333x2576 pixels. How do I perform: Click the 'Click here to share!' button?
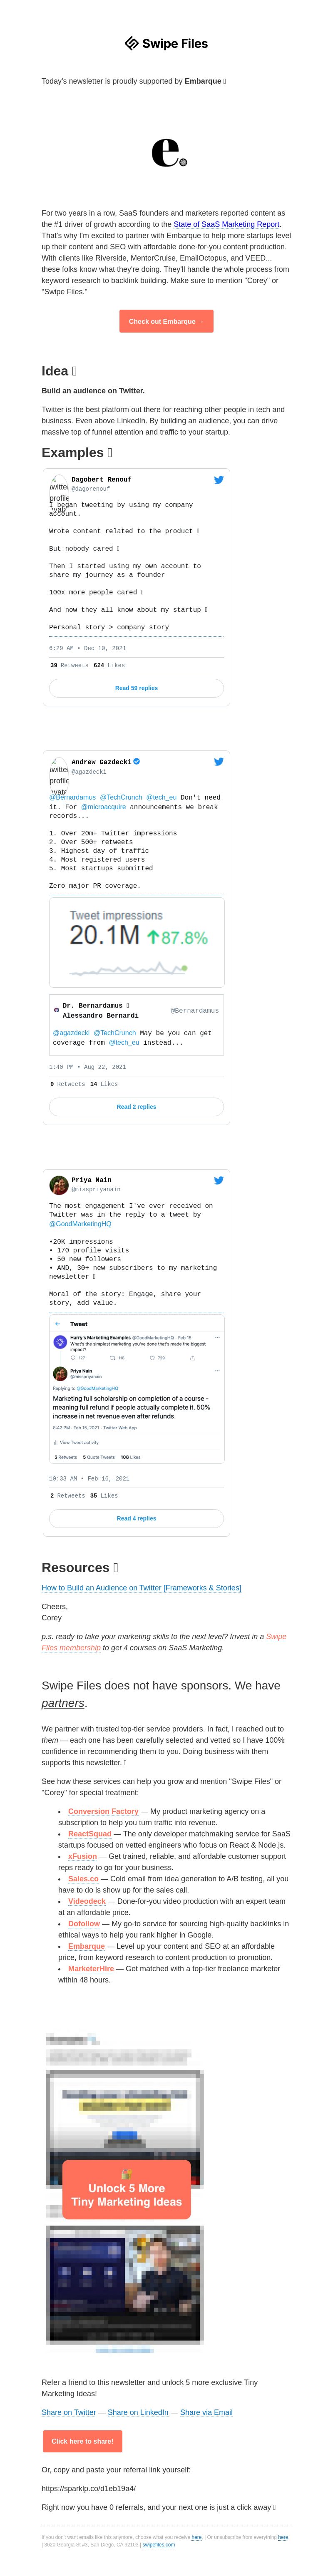point(82,2441)
